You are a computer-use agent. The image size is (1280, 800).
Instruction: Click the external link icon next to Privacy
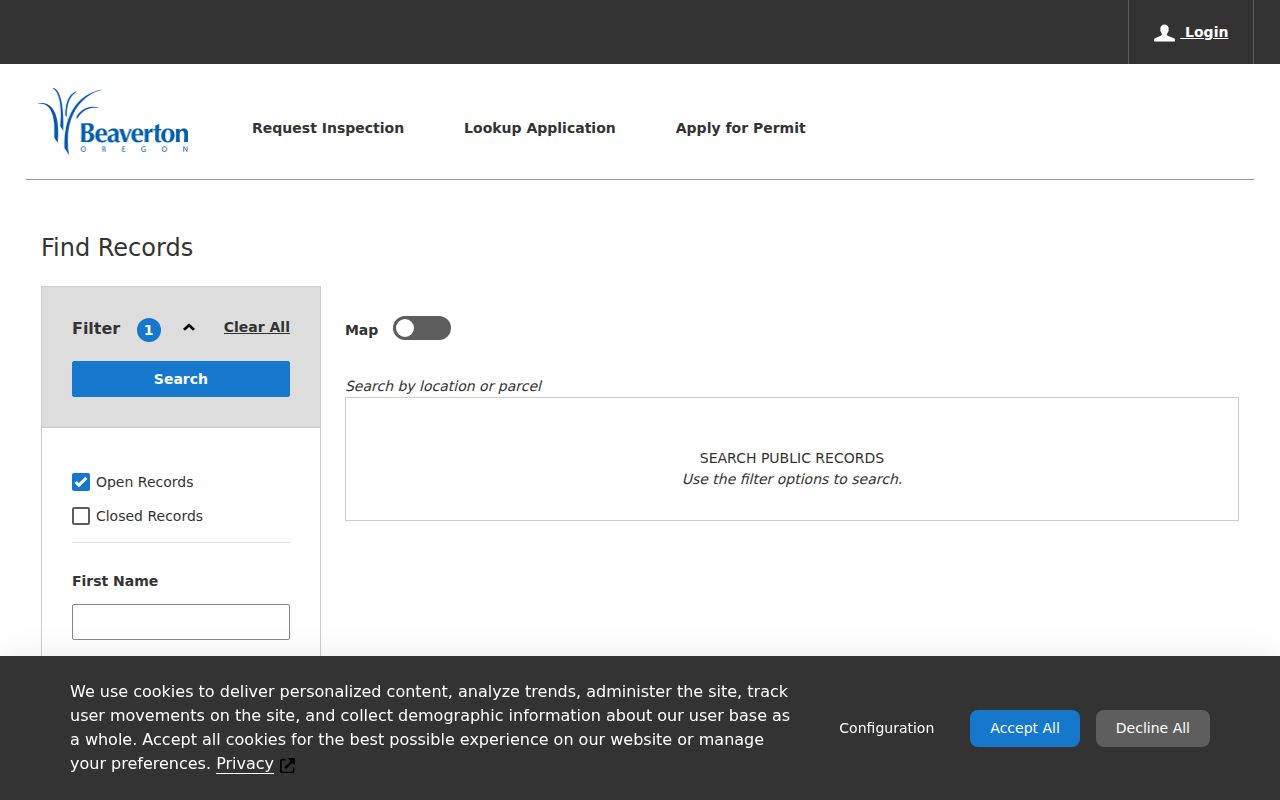click(287, 765)
